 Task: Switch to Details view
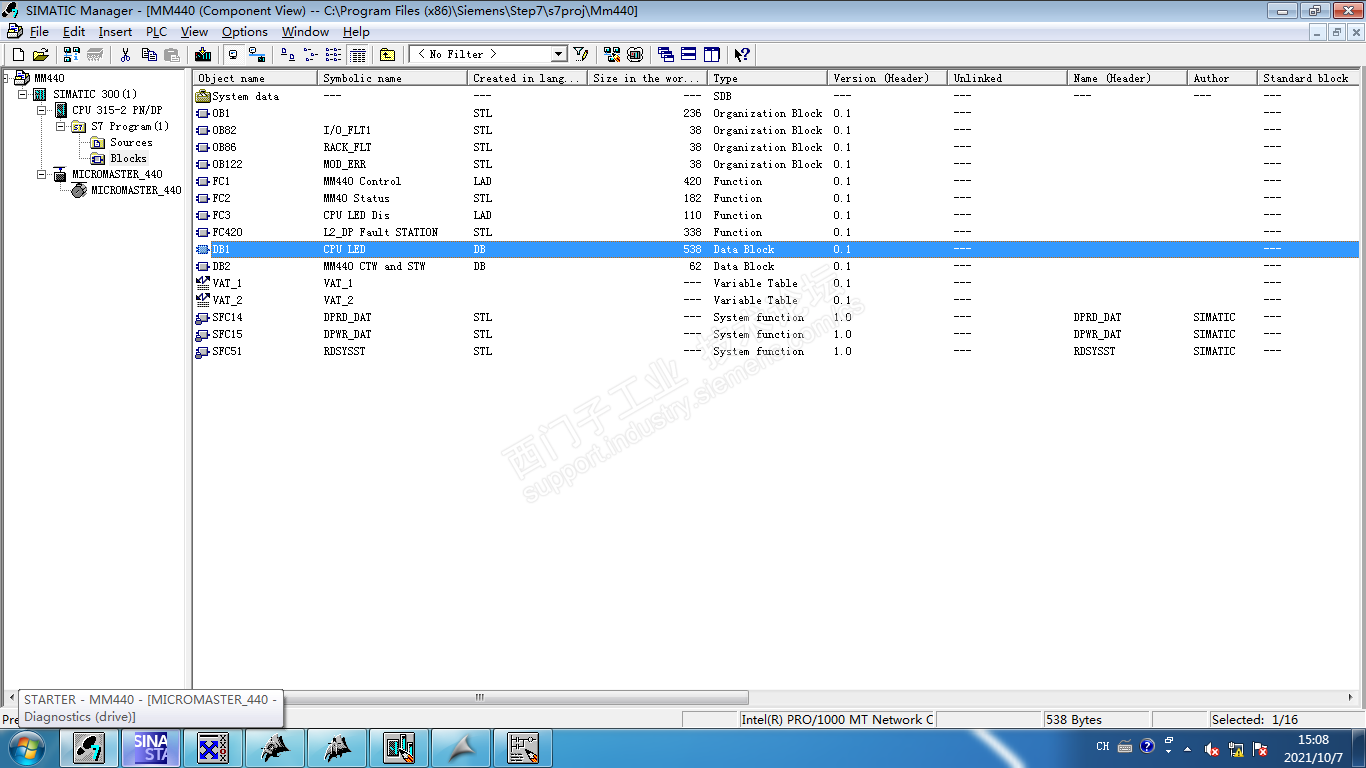pos(357,54)
